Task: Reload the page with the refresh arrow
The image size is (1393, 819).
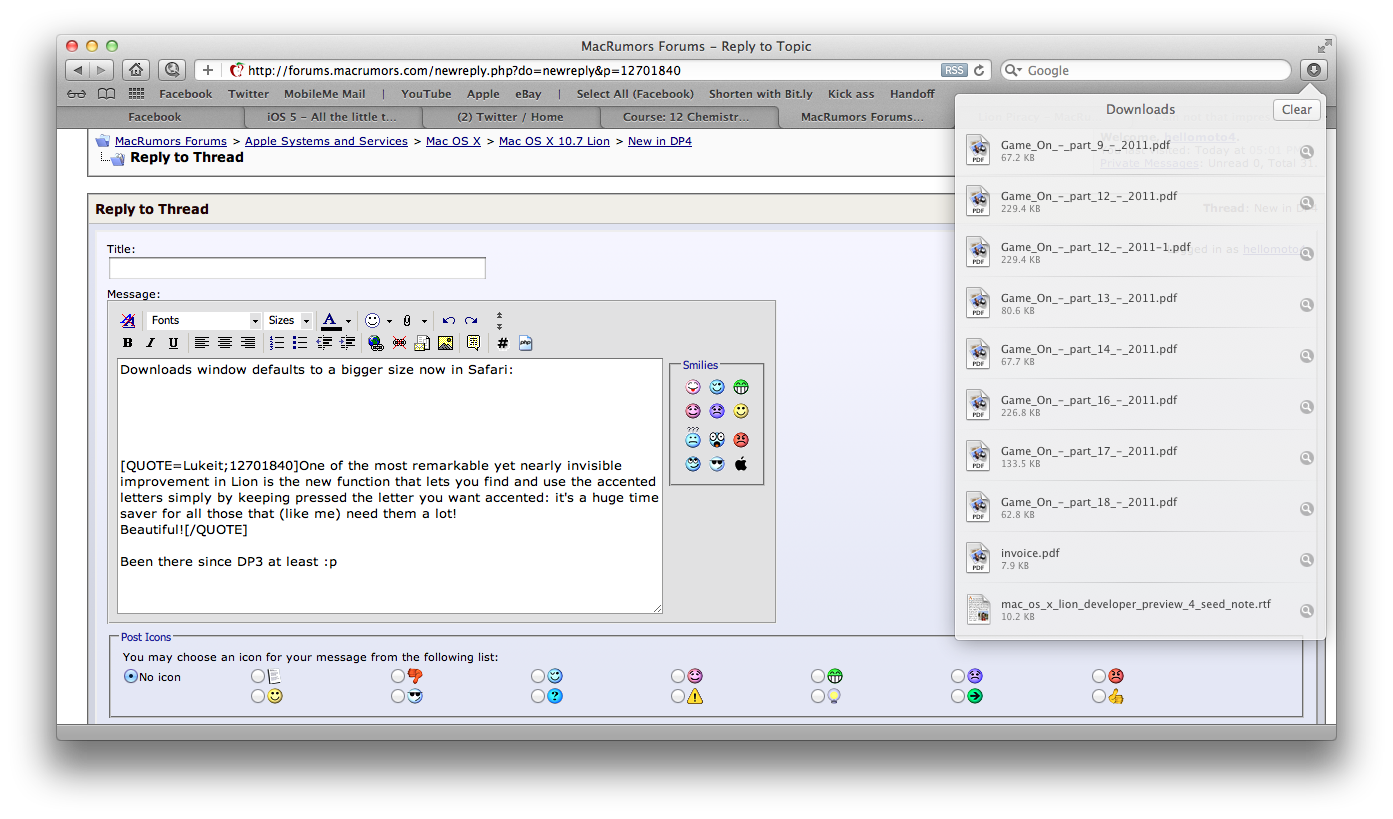Action: 980,70
